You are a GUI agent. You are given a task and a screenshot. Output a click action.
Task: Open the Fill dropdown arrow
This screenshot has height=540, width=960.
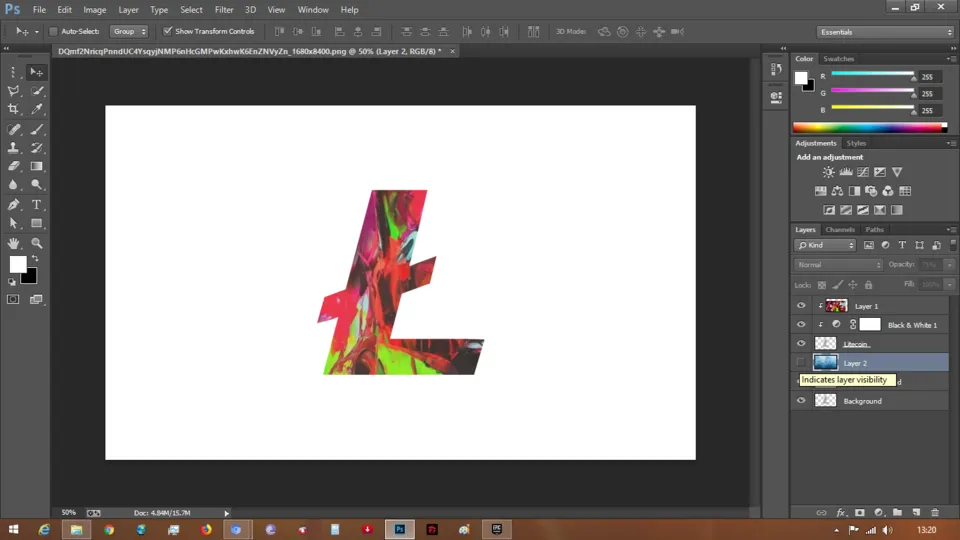950,284
